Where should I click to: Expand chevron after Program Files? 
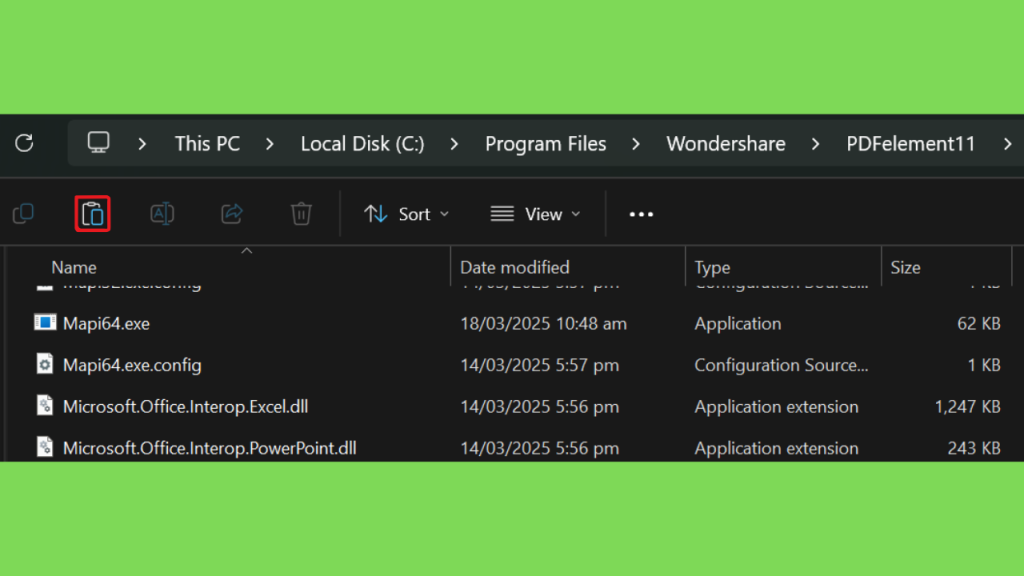636,144
